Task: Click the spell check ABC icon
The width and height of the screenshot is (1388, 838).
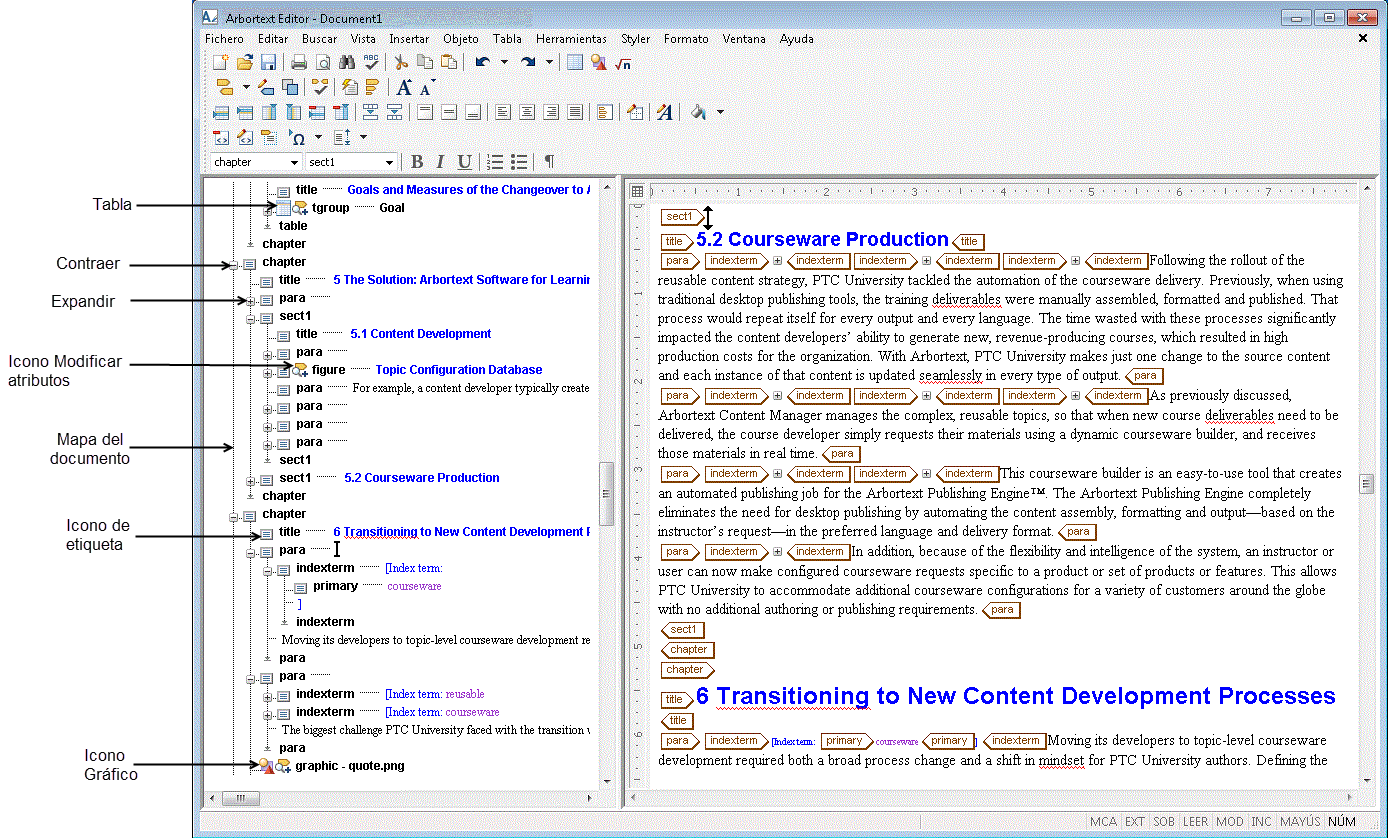Action: 371,62
